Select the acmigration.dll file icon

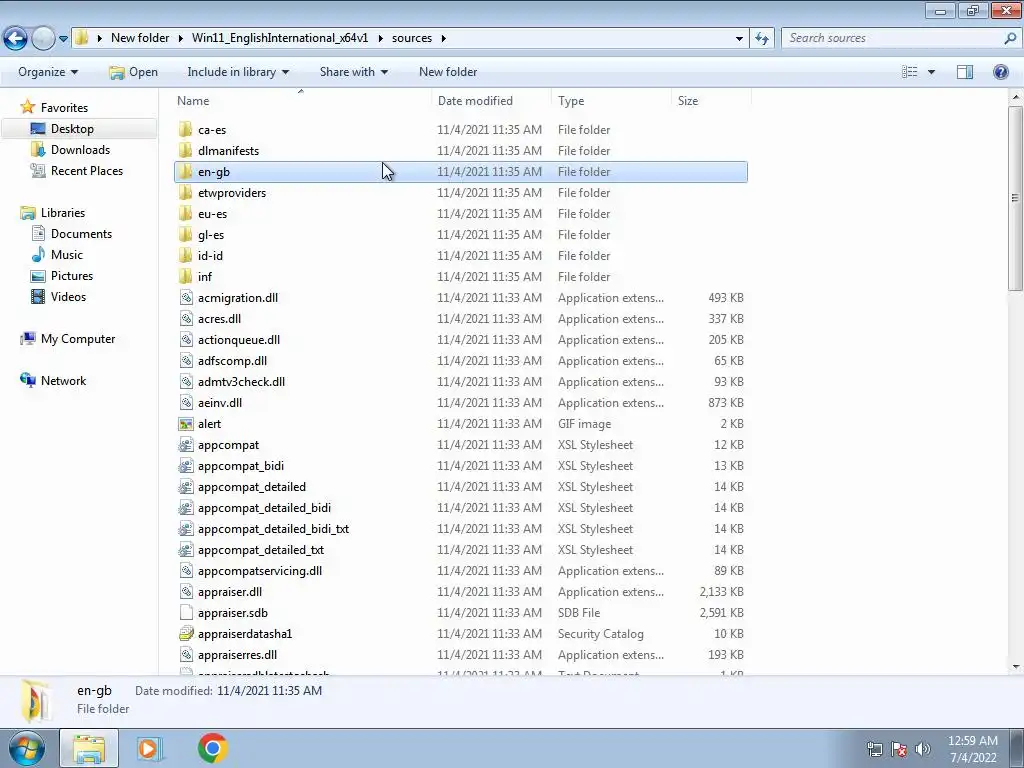[x=186, y=298]
